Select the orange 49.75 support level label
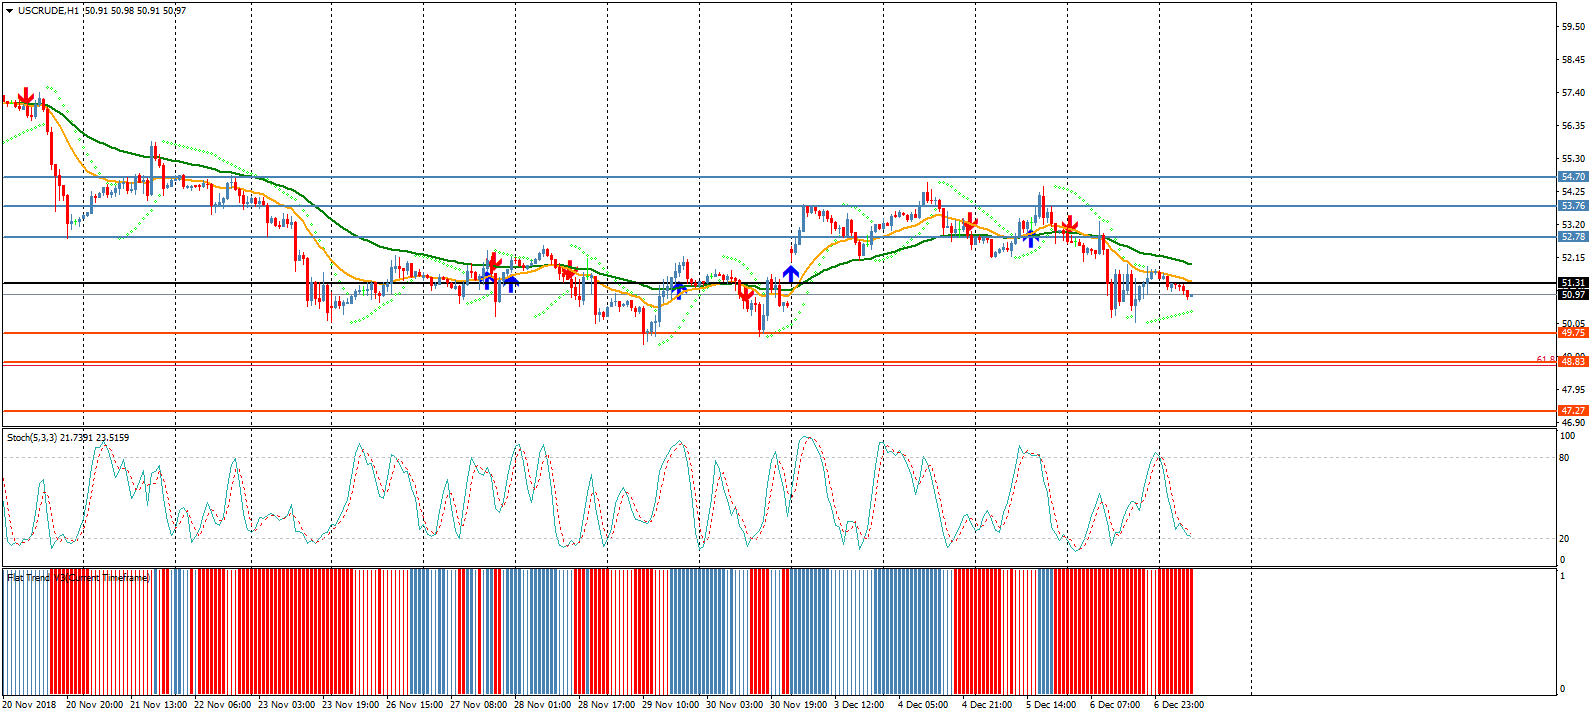Screen dimensions: 1596x716 (1573, 333)
